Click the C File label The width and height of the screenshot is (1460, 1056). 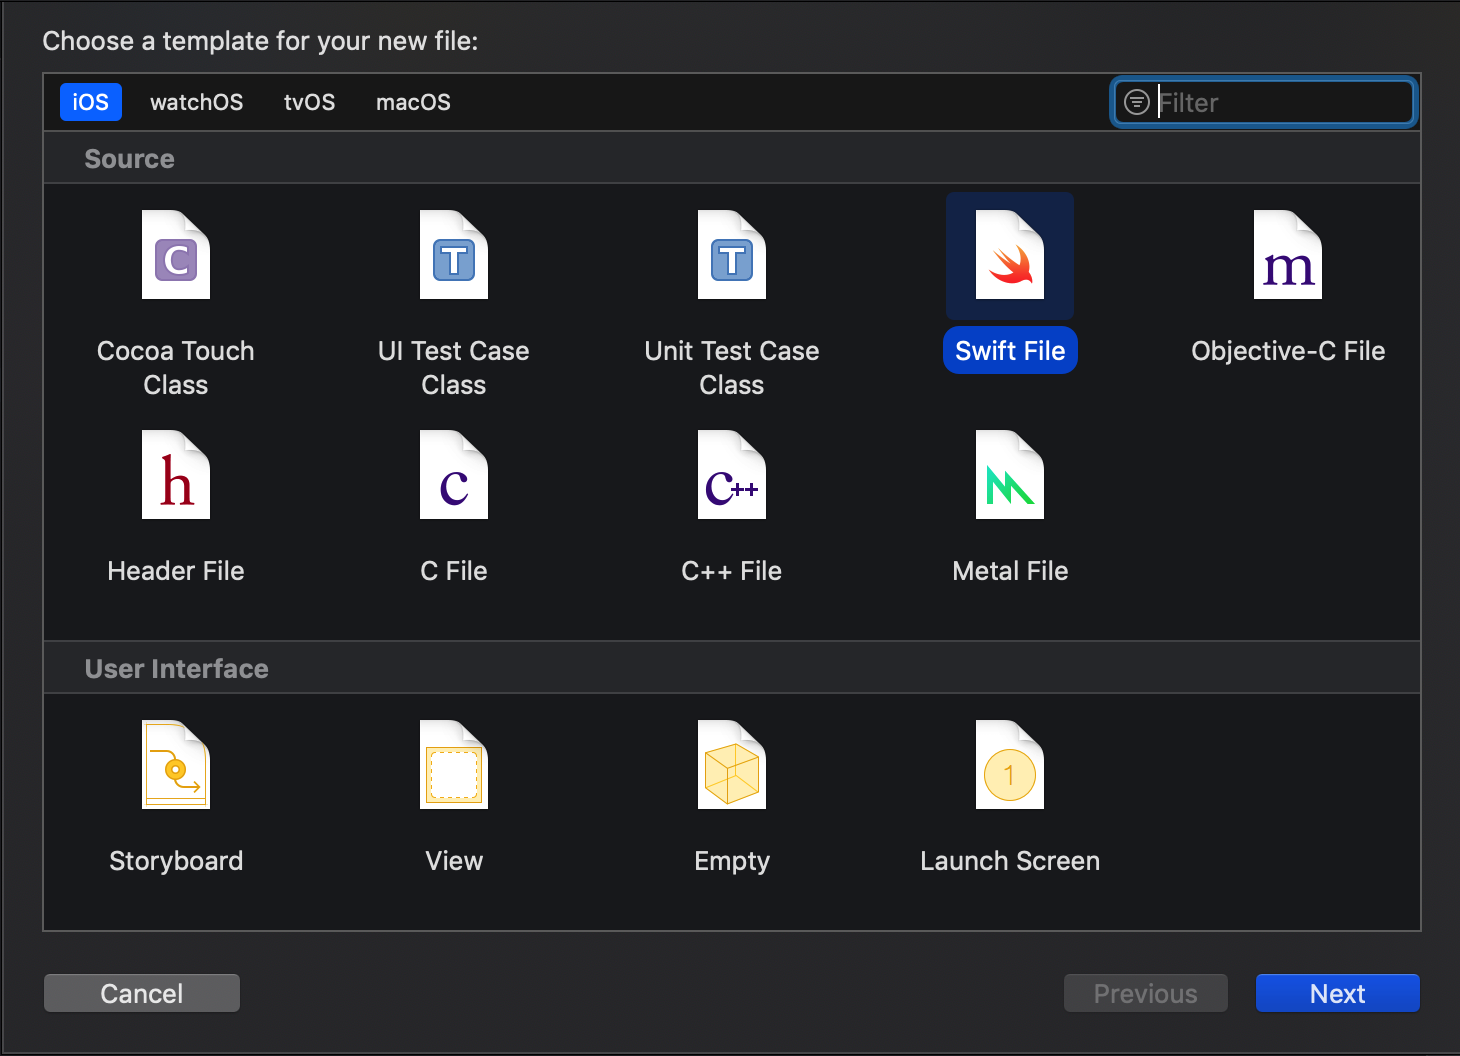click(x=454, y=571)
